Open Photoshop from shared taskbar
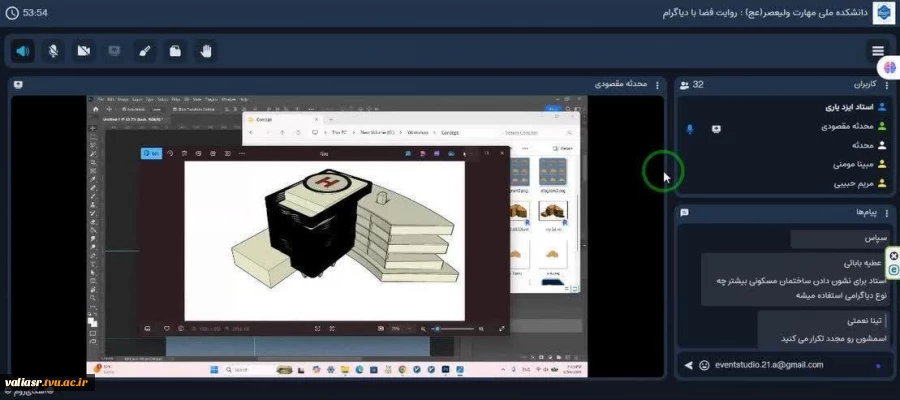The height and width of the screenshot is (400, 900). pos(445,370)
